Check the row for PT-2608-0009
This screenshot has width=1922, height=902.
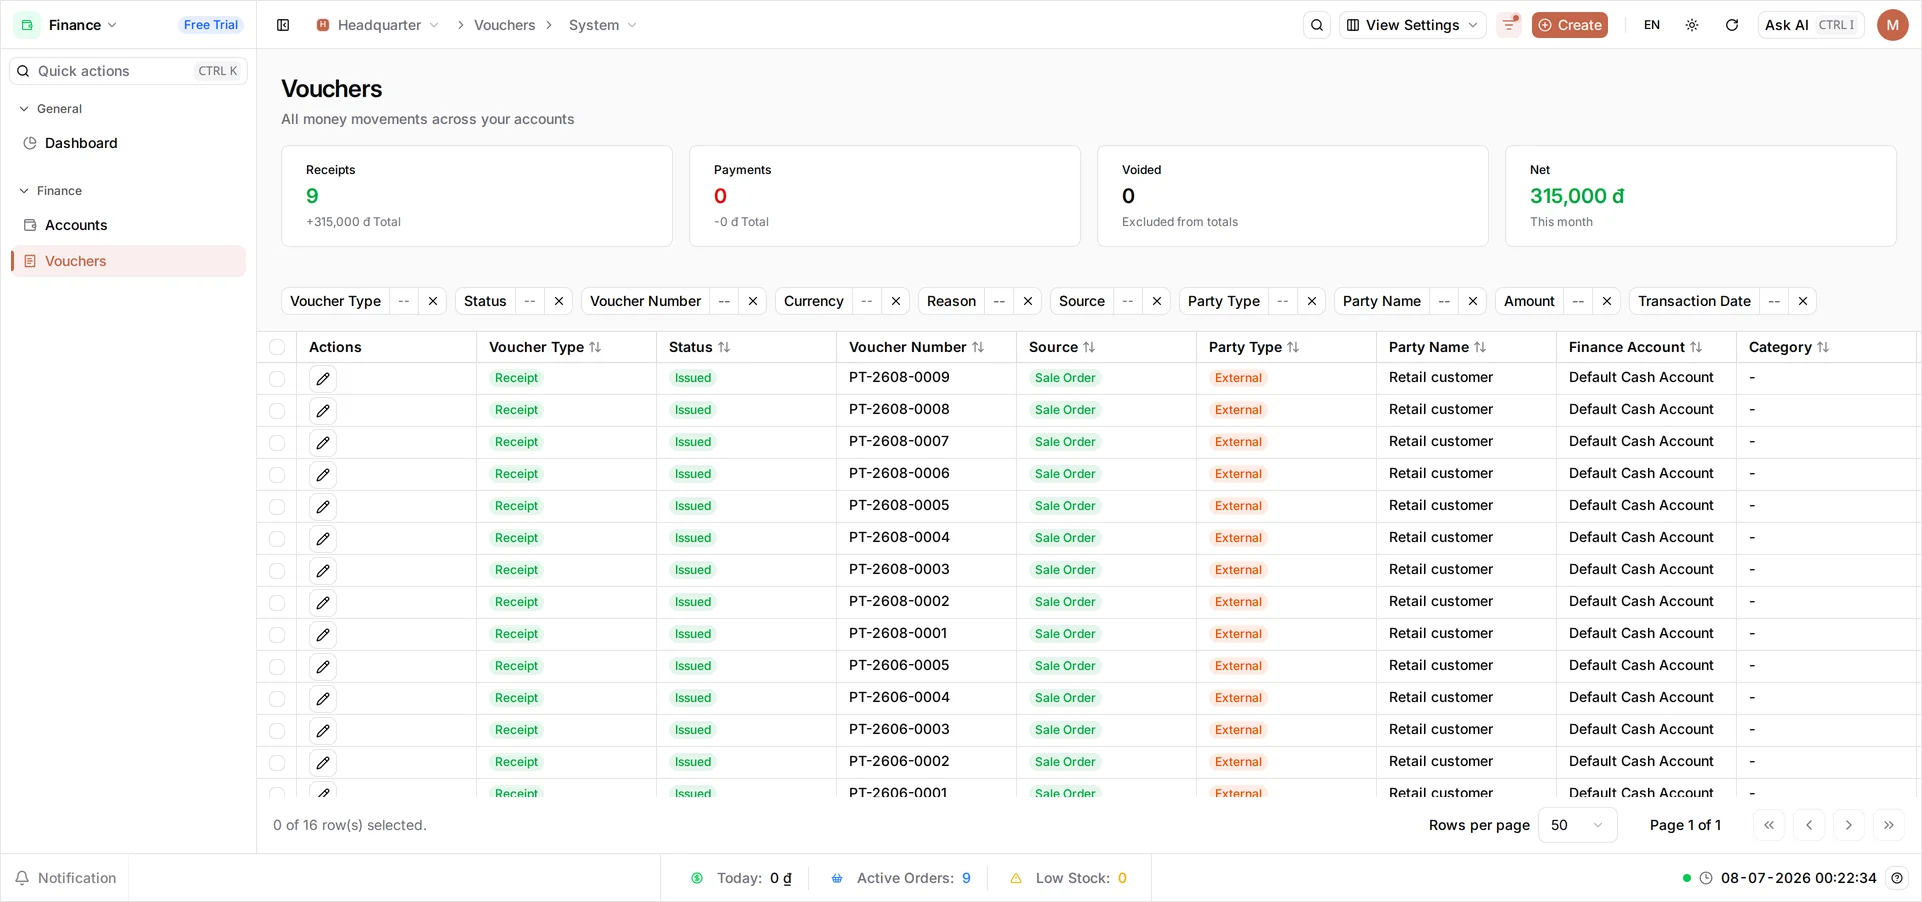tap(277, 379)
